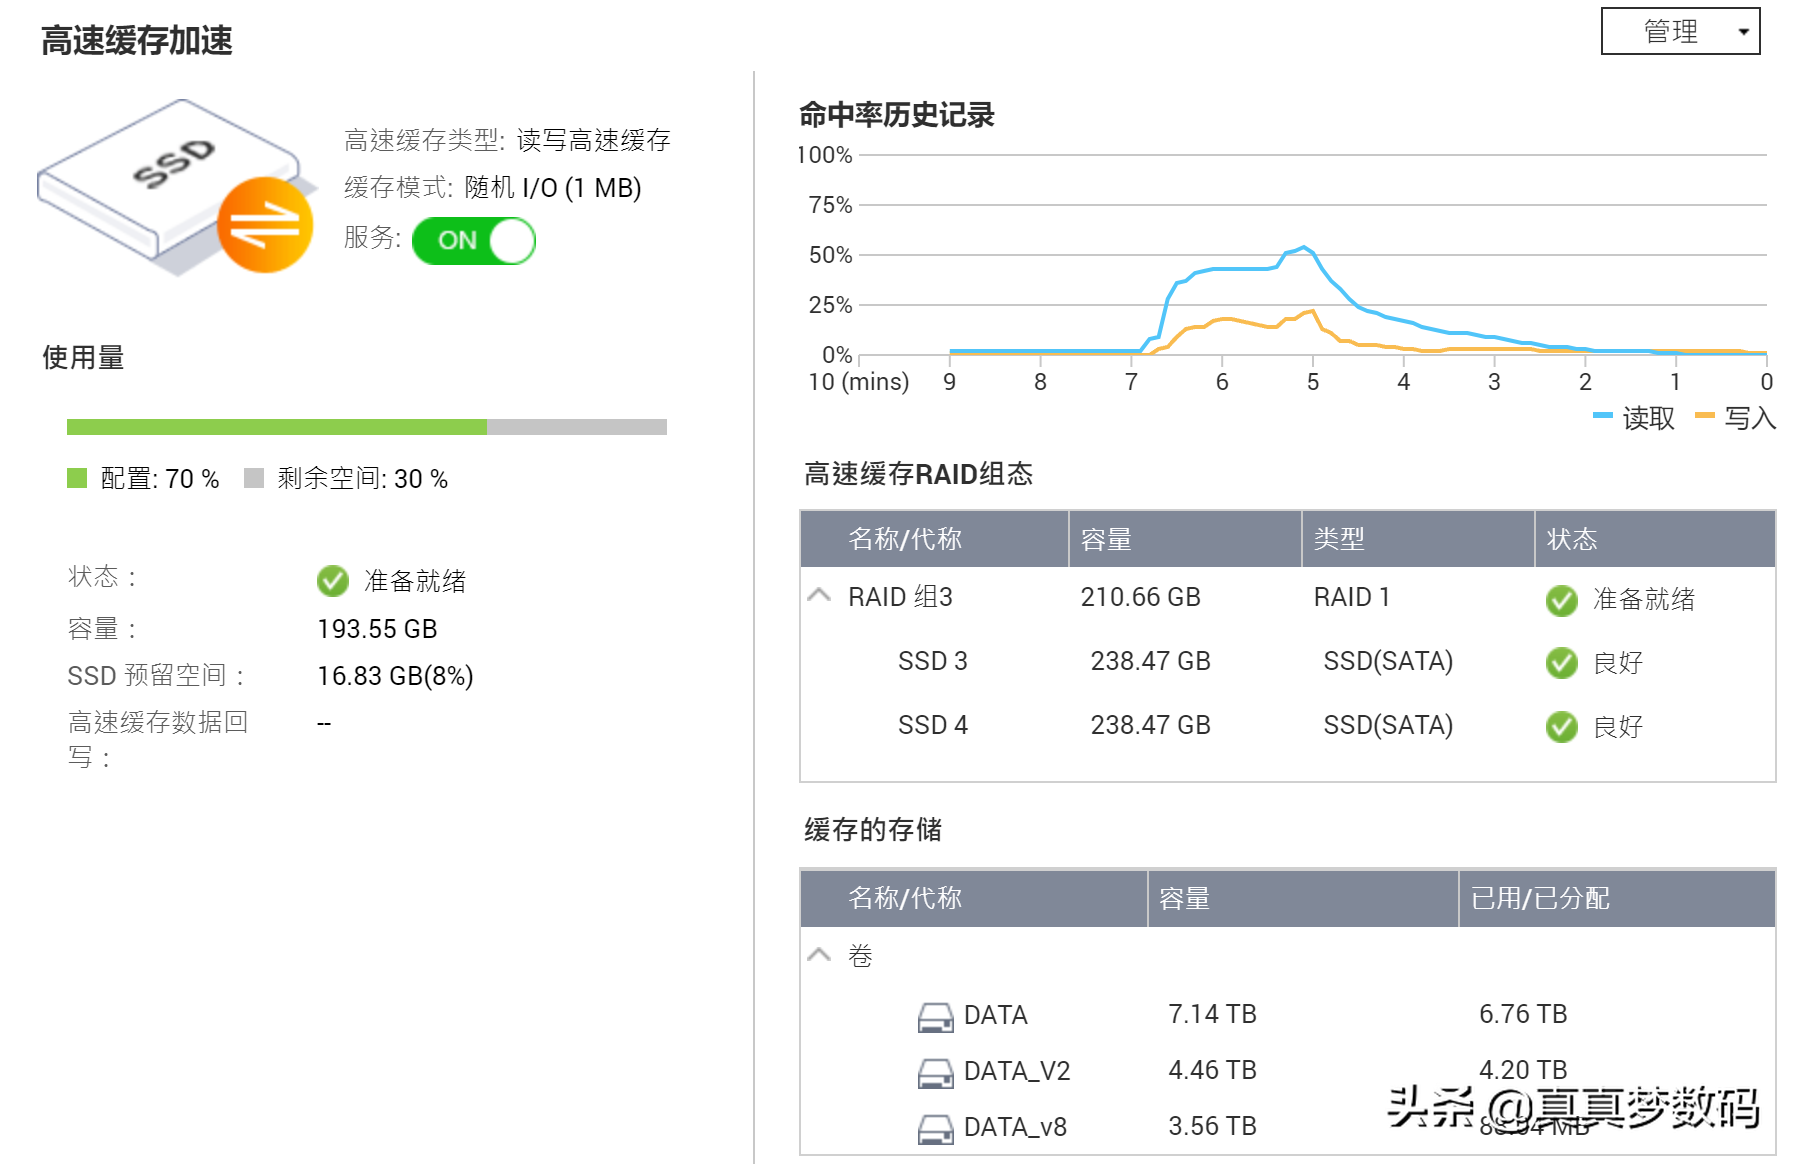Toggle the 写入 series in chart legend
This screenshot has height=1164, width=1795.
point(1737,418)
